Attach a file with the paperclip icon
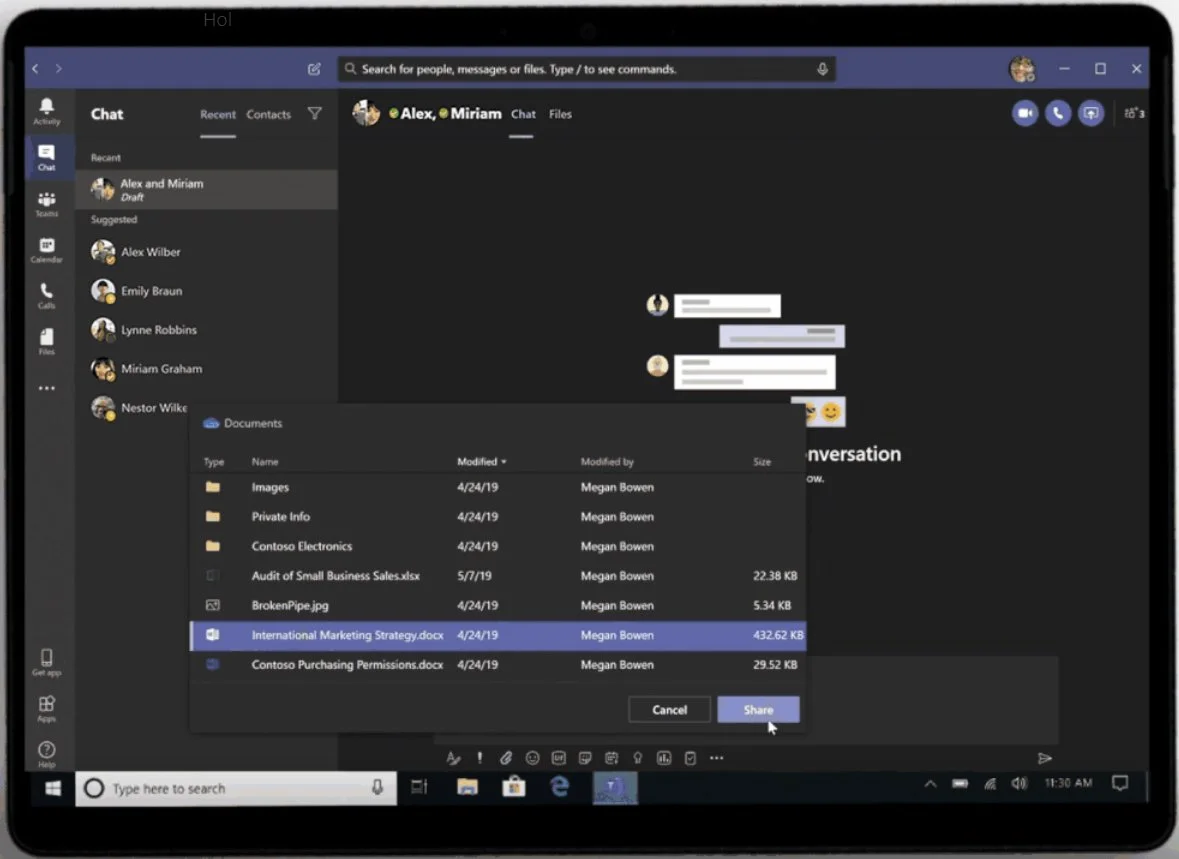Image resolution: width=1179 pixels, height=859 pixels. 506,758
